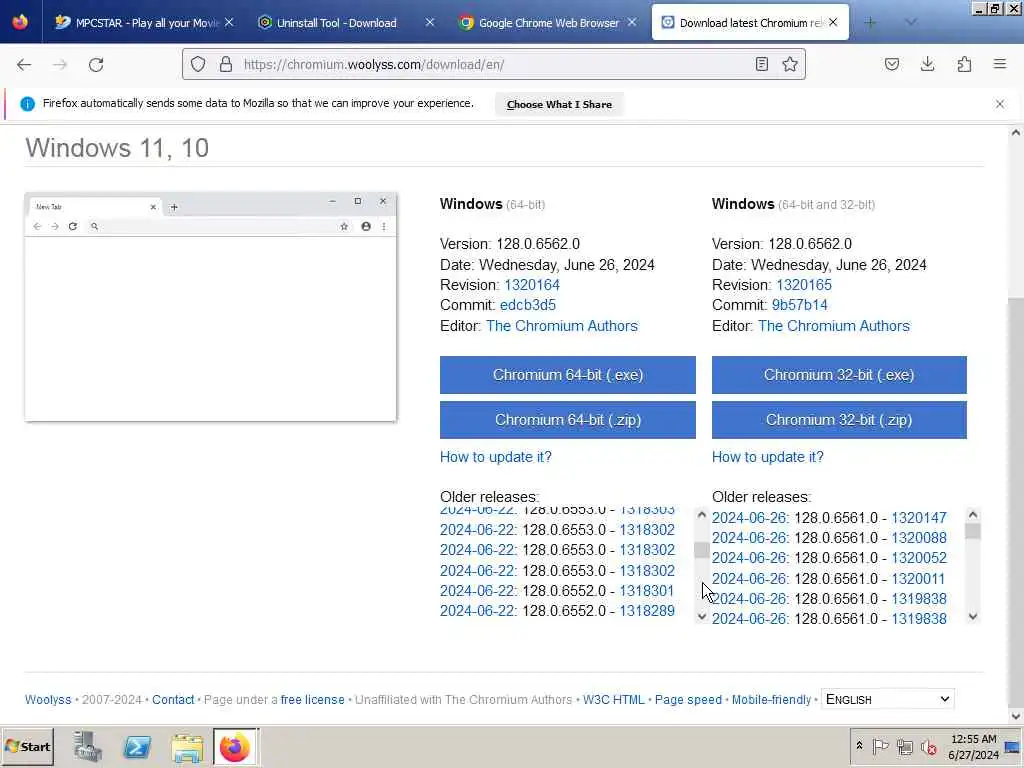Open commit edcb3d5 link
The image size is (1024, 768).
pyautogui.click(x=528, y=305)
